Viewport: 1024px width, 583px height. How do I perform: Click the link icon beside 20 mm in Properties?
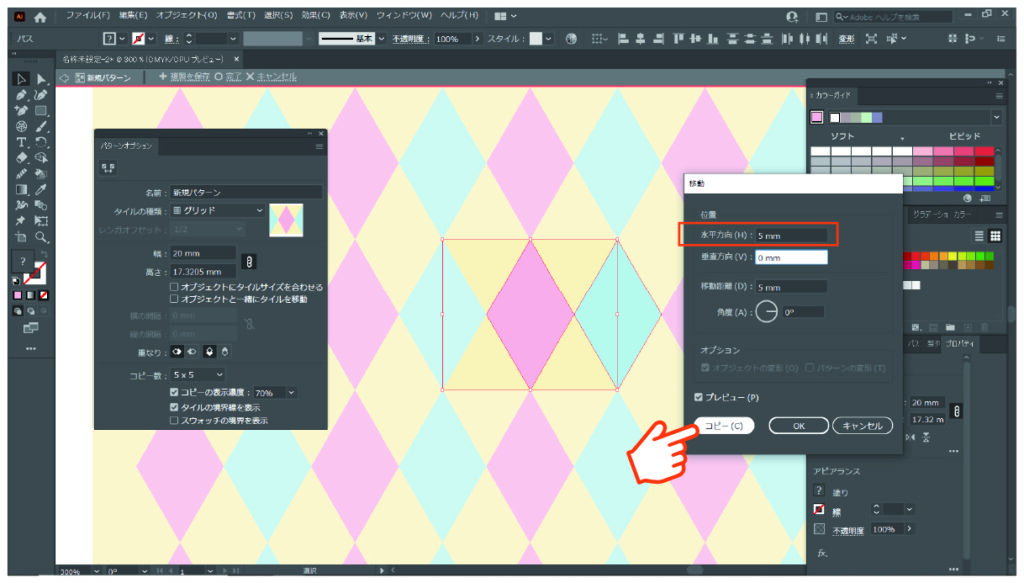click(x=956, y=411)
